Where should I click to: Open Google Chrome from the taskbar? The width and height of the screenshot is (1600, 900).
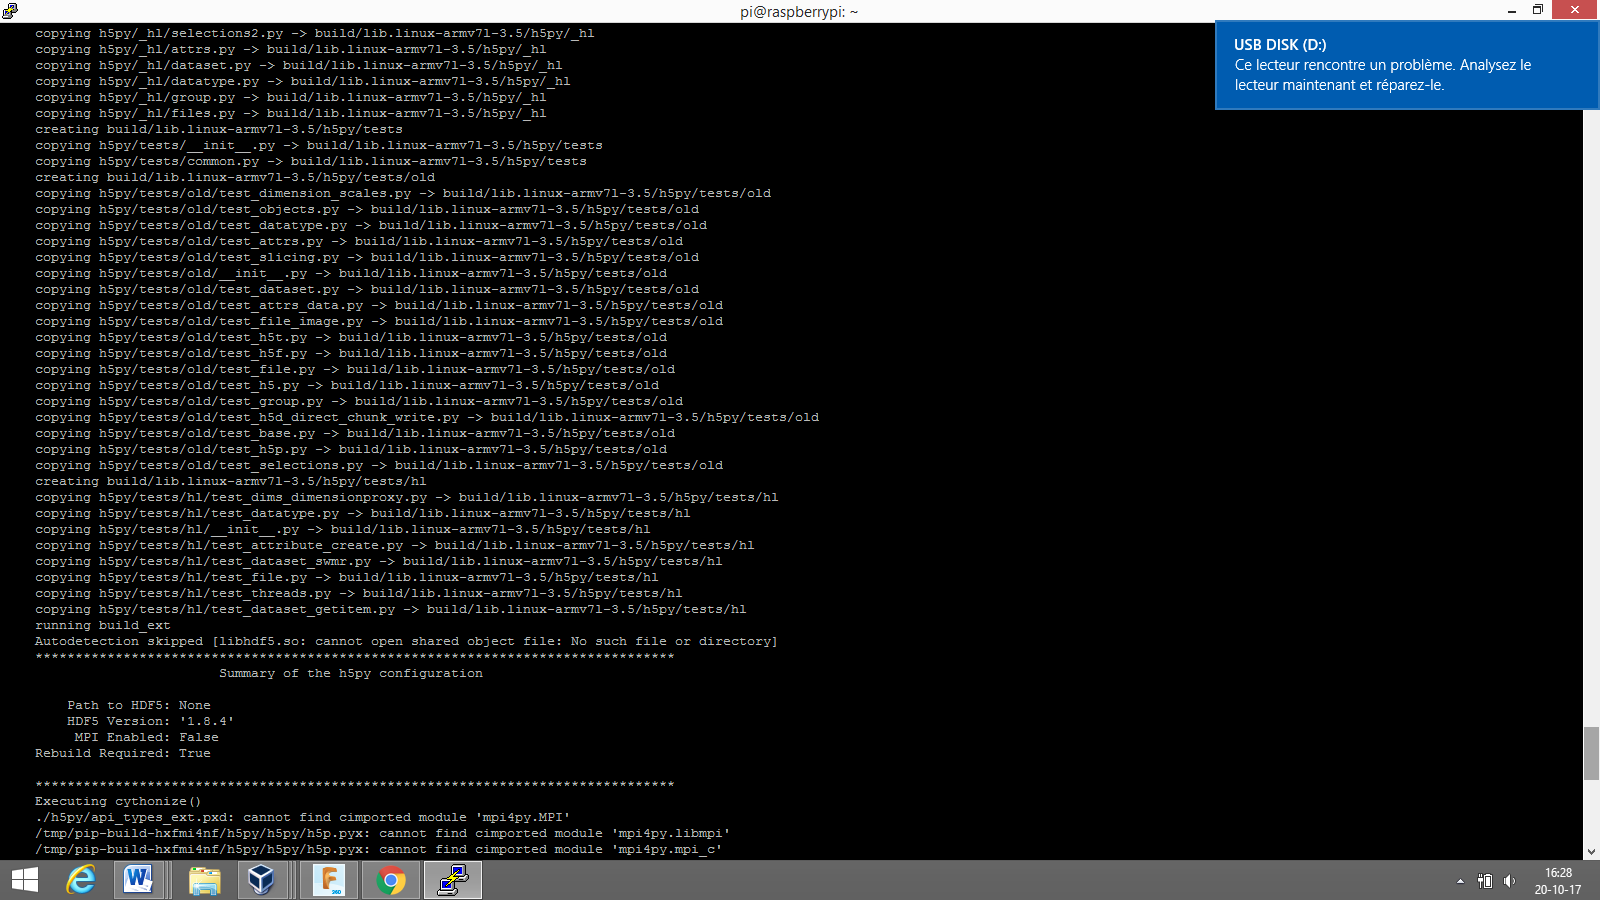tap(390, 880)
